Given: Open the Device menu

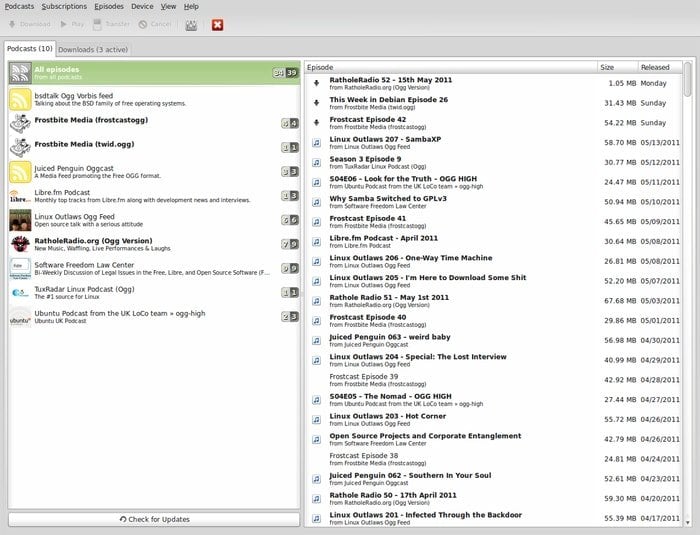Looking at the screenshot, I should (x=142, y=6).
